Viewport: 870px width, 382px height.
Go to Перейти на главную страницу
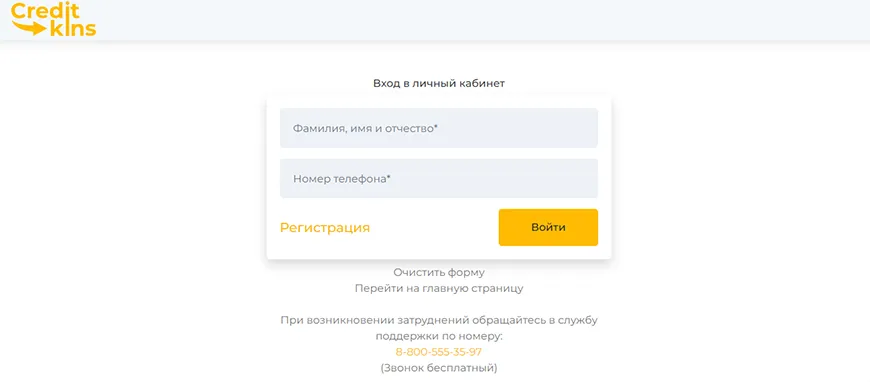[x=439, y=289]
